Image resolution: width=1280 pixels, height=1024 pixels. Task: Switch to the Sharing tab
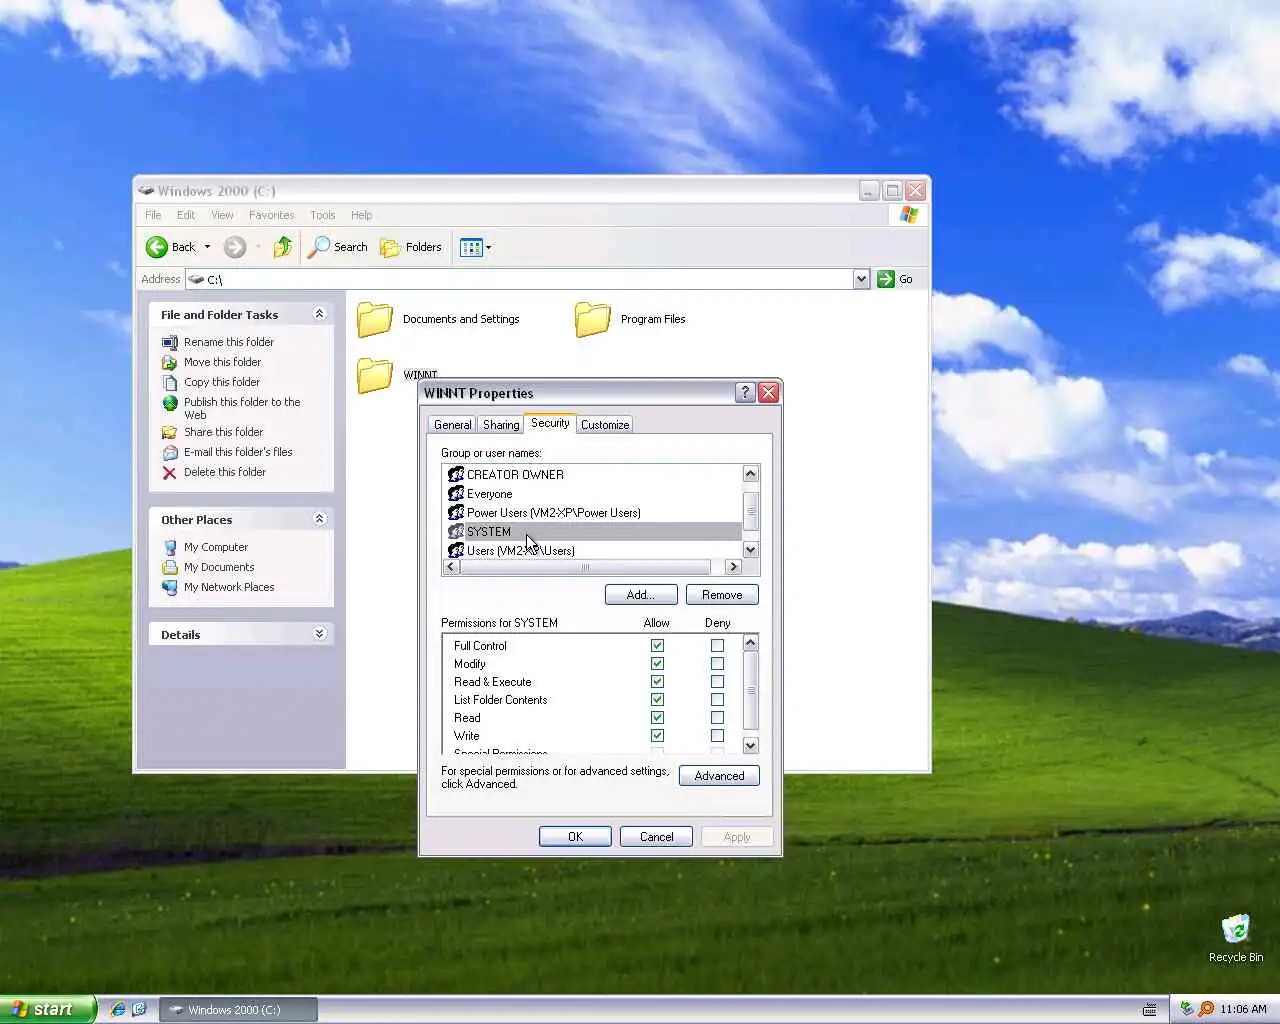501,425
